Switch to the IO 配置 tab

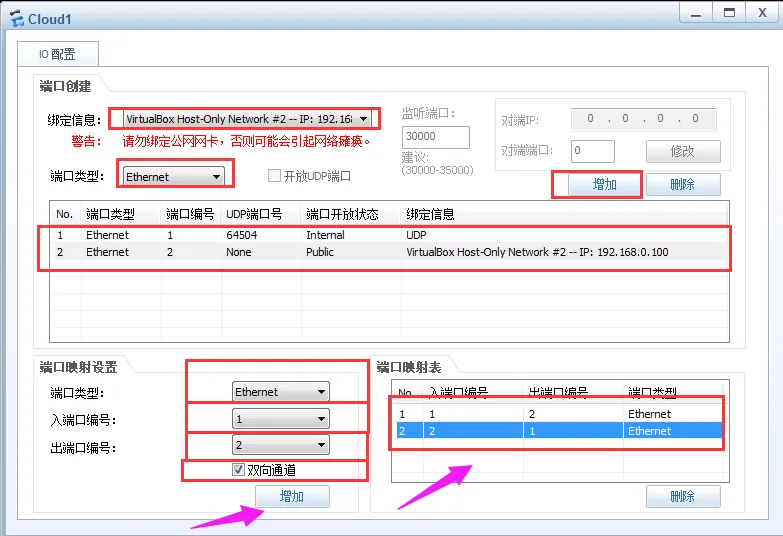click(57, 54)
